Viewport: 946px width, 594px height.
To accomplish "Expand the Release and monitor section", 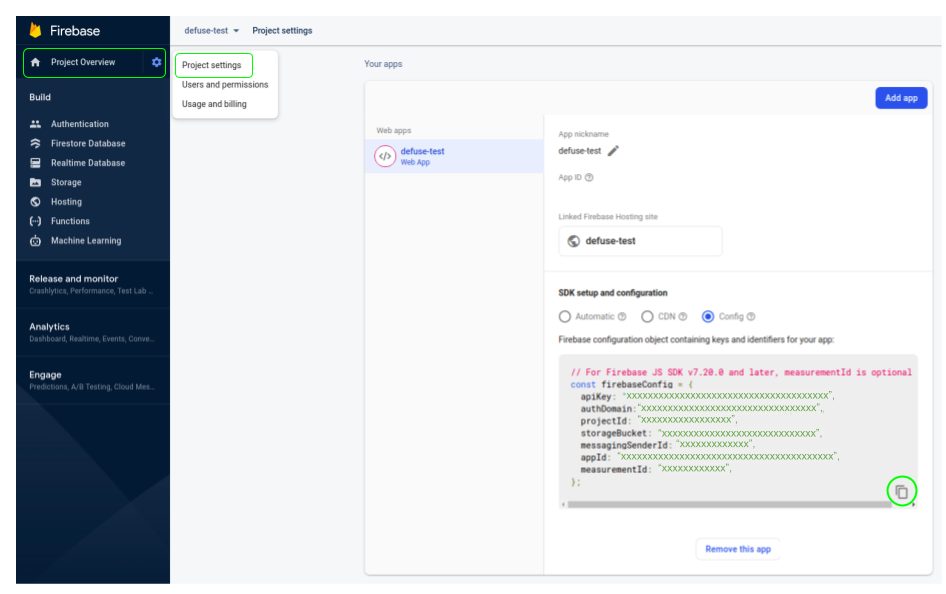I will [93, 285].
